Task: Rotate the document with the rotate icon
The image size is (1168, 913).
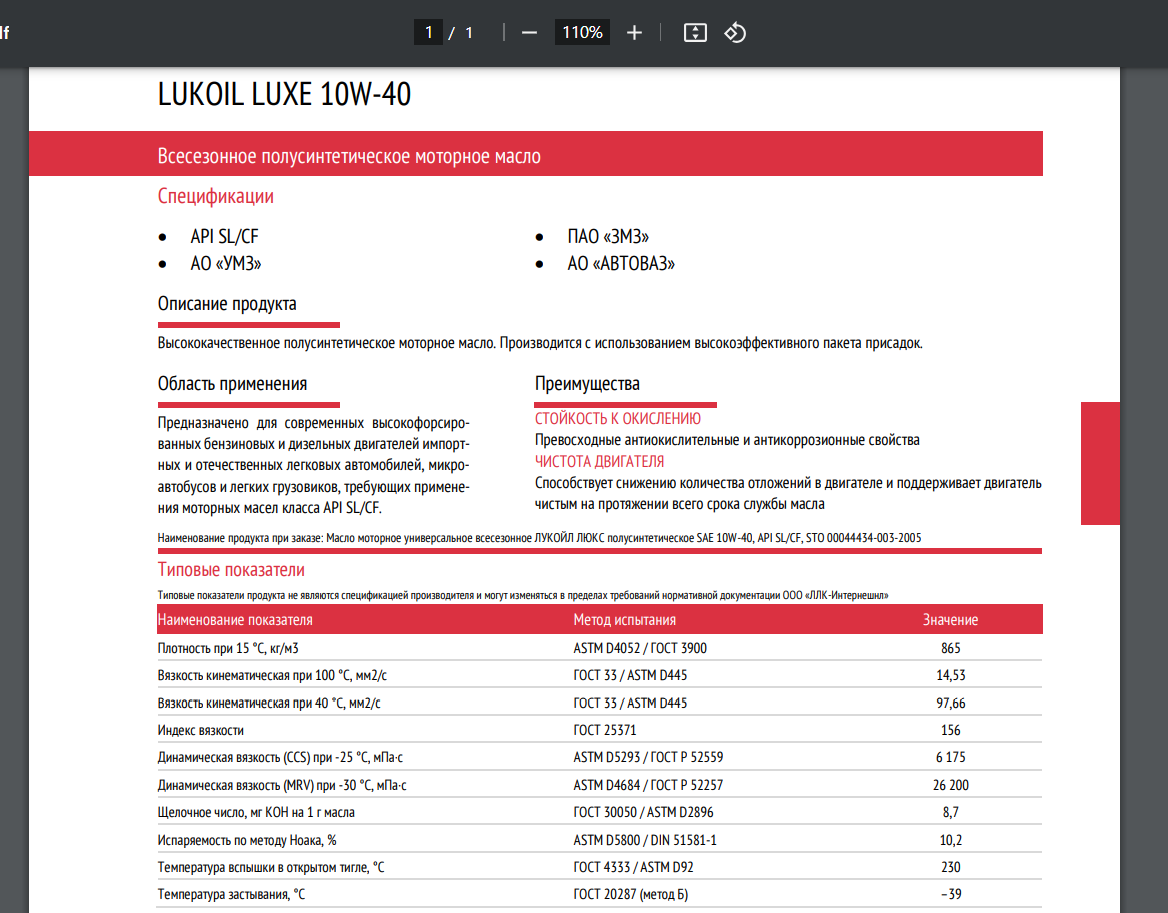Action: tap(735, 33)
